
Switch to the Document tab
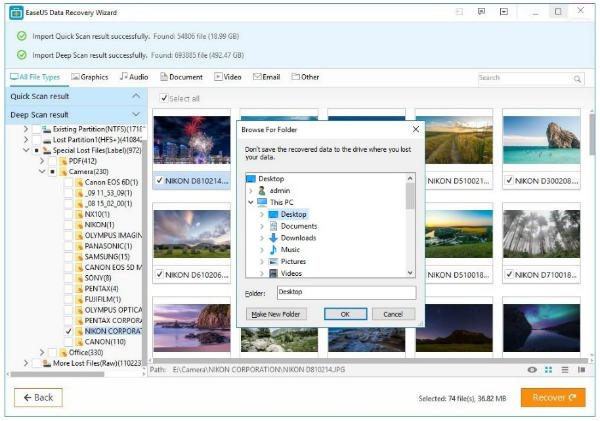click(181, 77)
